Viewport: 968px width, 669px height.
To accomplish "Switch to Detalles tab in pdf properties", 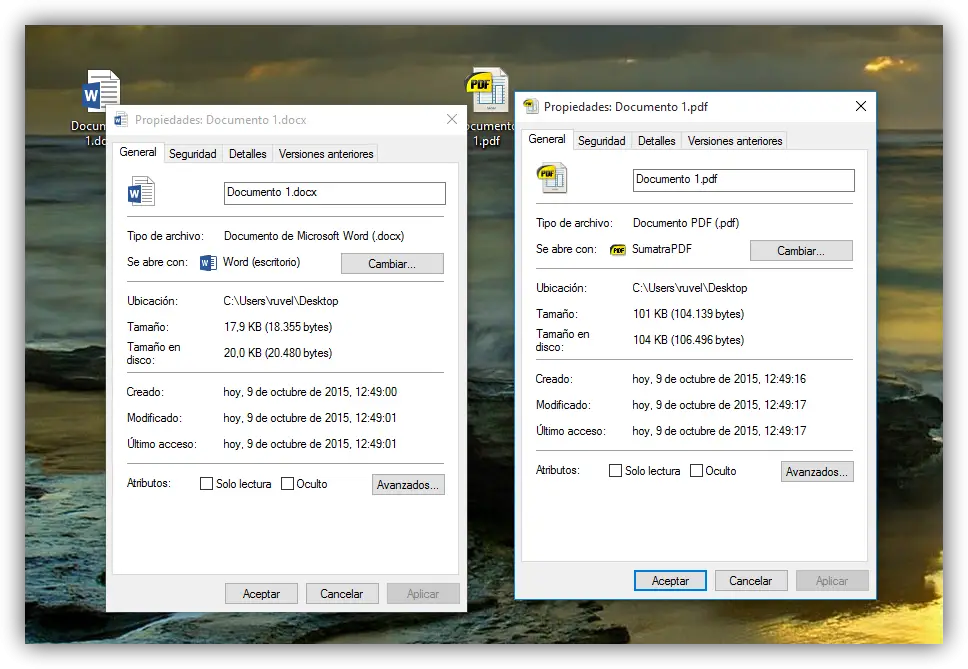I will 657,141.
